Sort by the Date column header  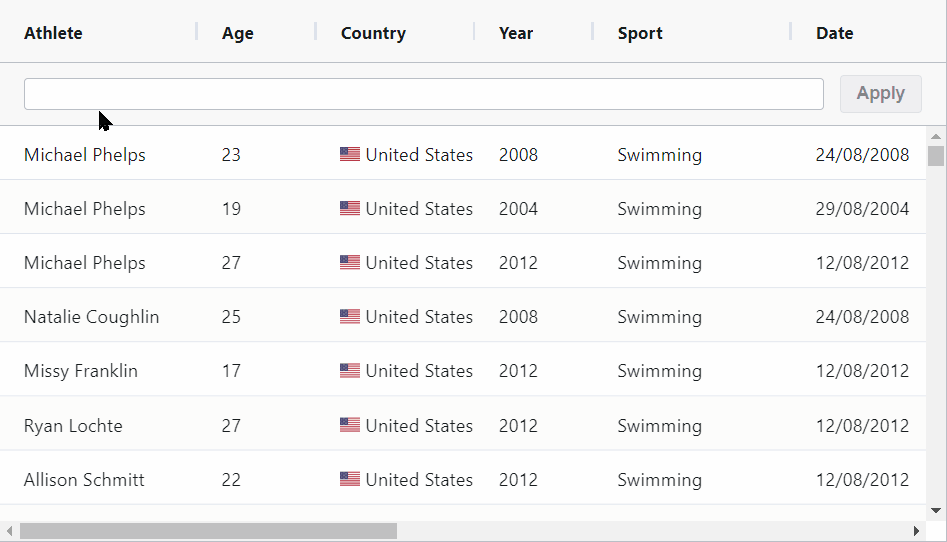pyautogui.click(x=834, y=33)
